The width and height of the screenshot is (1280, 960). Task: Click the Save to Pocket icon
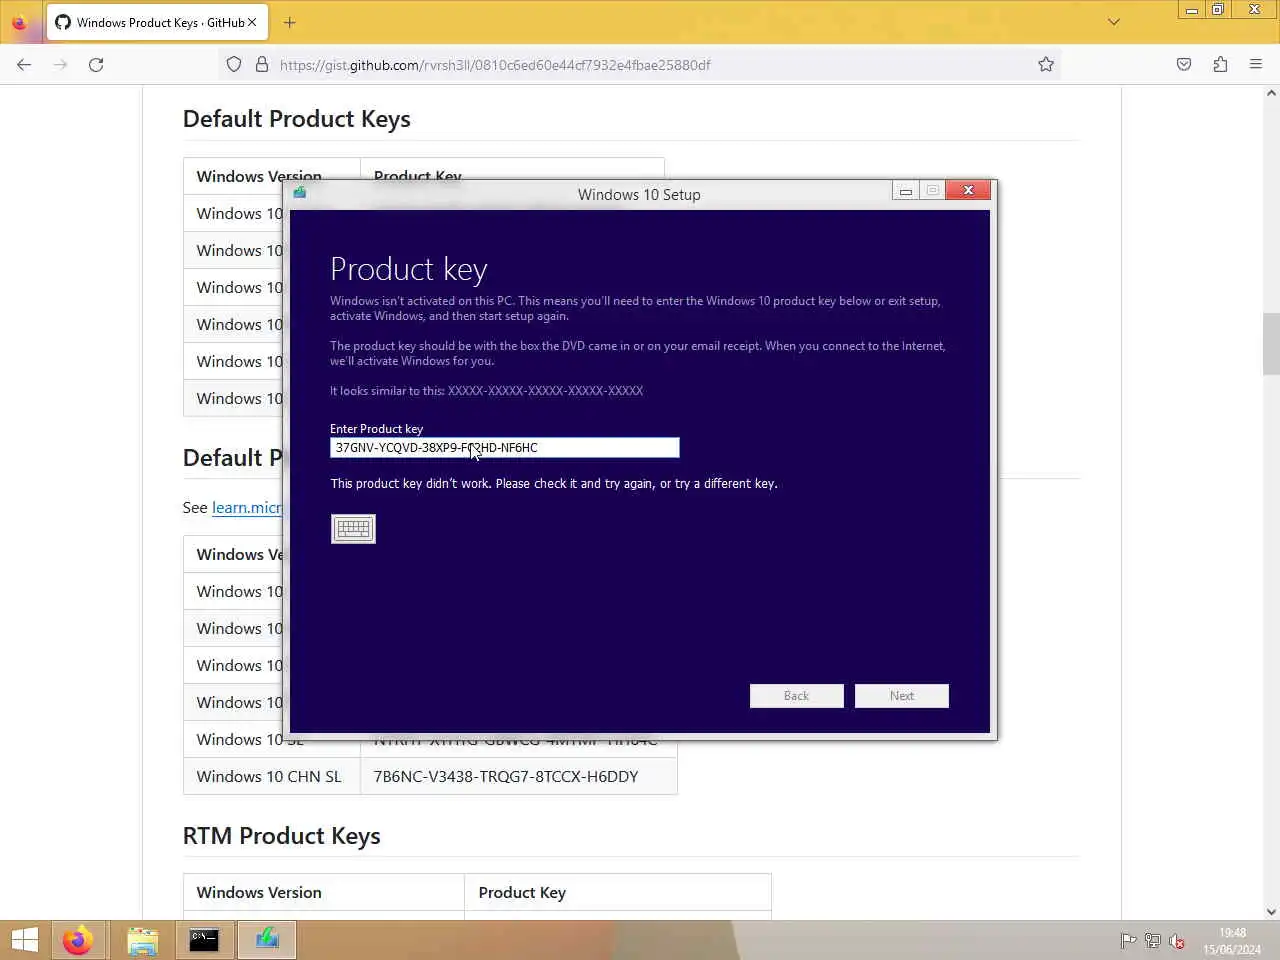[1184, 65]
